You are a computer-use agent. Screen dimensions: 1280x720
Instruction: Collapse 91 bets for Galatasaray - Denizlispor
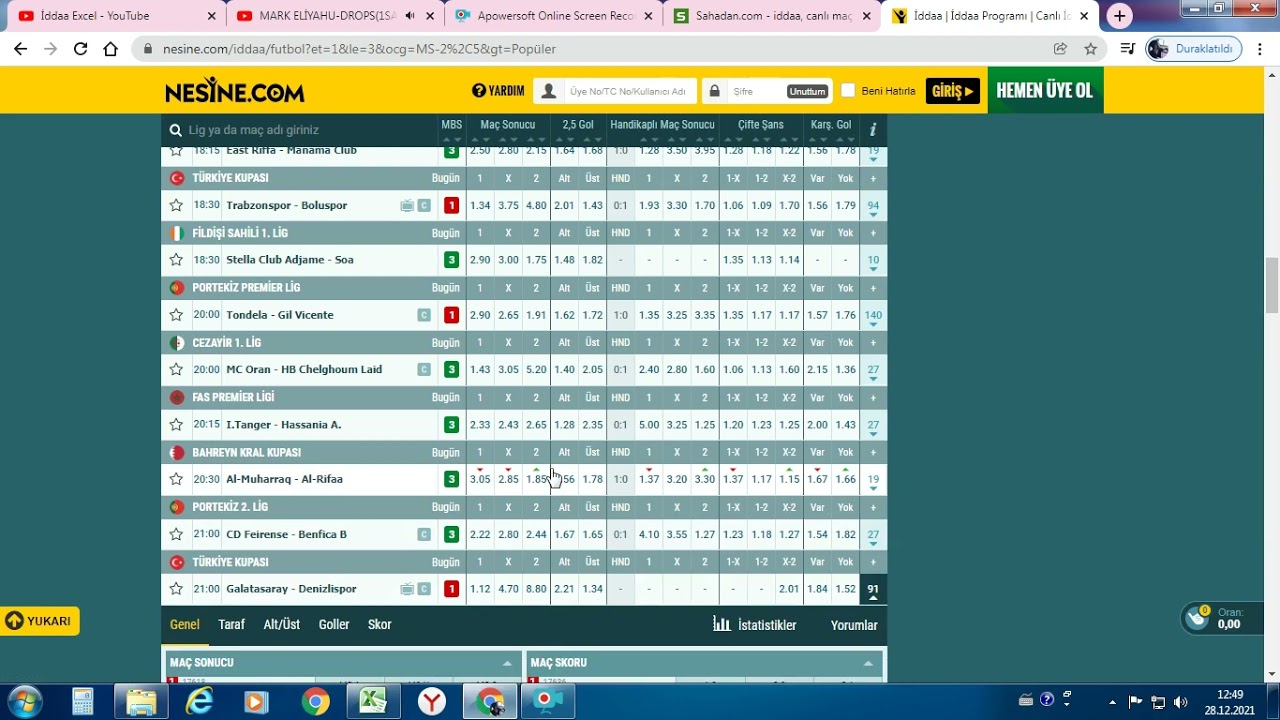pyautogui.click(x=873, y=590)
